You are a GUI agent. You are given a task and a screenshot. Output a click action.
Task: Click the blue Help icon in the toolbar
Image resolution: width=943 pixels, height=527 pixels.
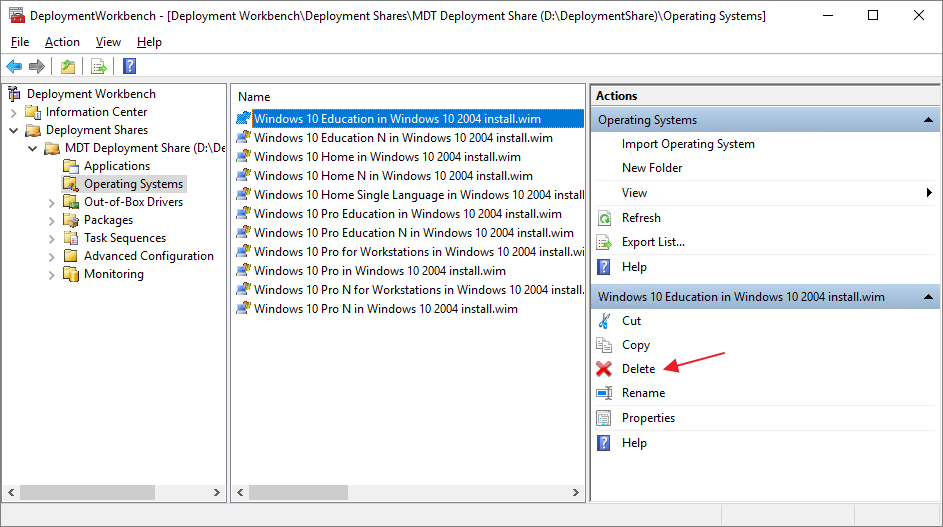click(129, 67)
